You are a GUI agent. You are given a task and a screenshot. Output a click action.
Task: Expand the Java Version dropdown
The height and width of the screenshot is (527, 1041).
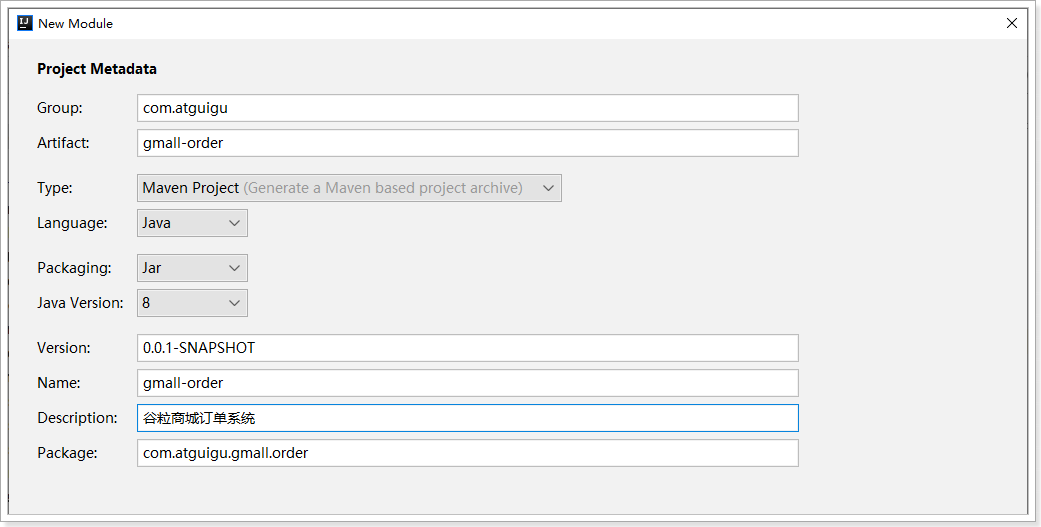pos(192,303)
